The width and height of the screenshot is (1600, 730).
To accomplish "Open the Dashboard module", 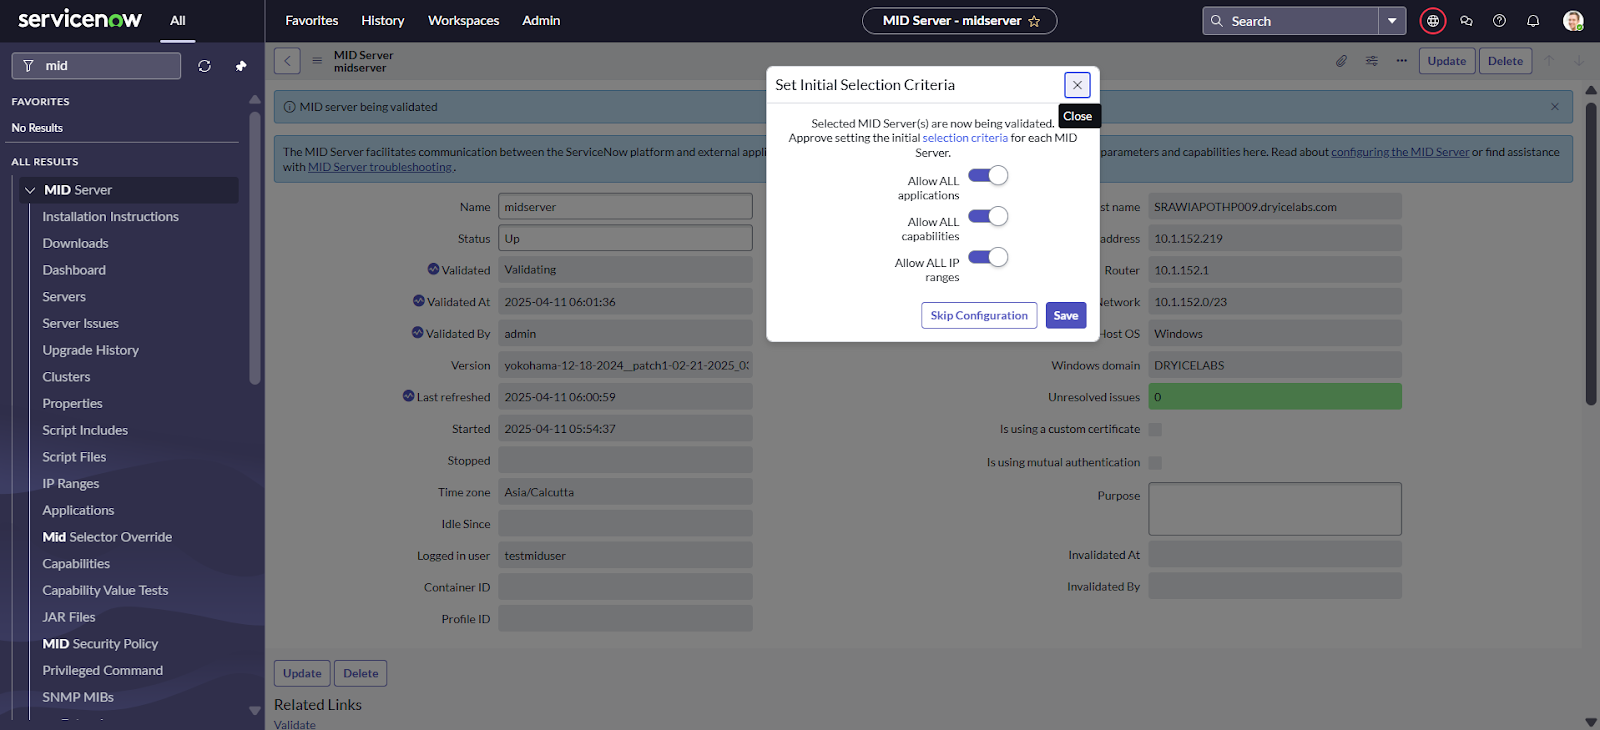I will (x=74, y=270).
